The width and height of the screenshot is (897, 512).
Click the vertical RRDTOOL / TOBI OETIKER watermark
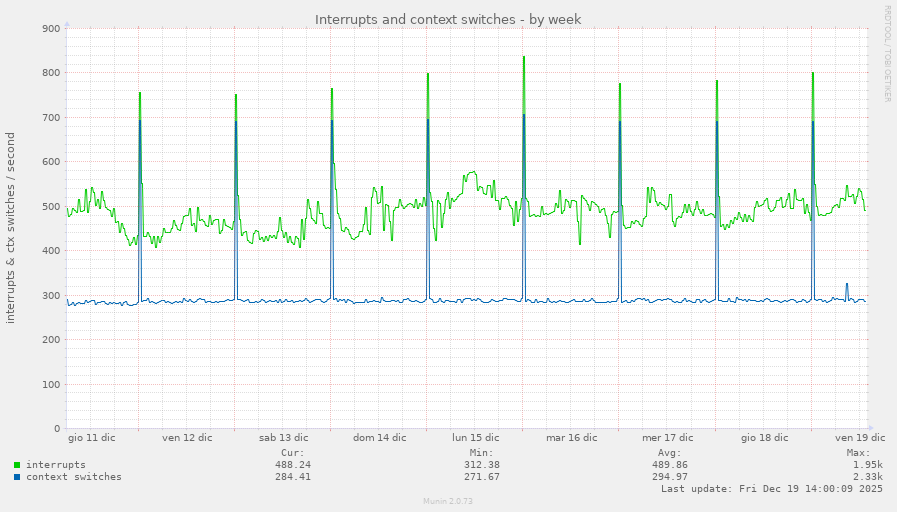click(887, 53)
